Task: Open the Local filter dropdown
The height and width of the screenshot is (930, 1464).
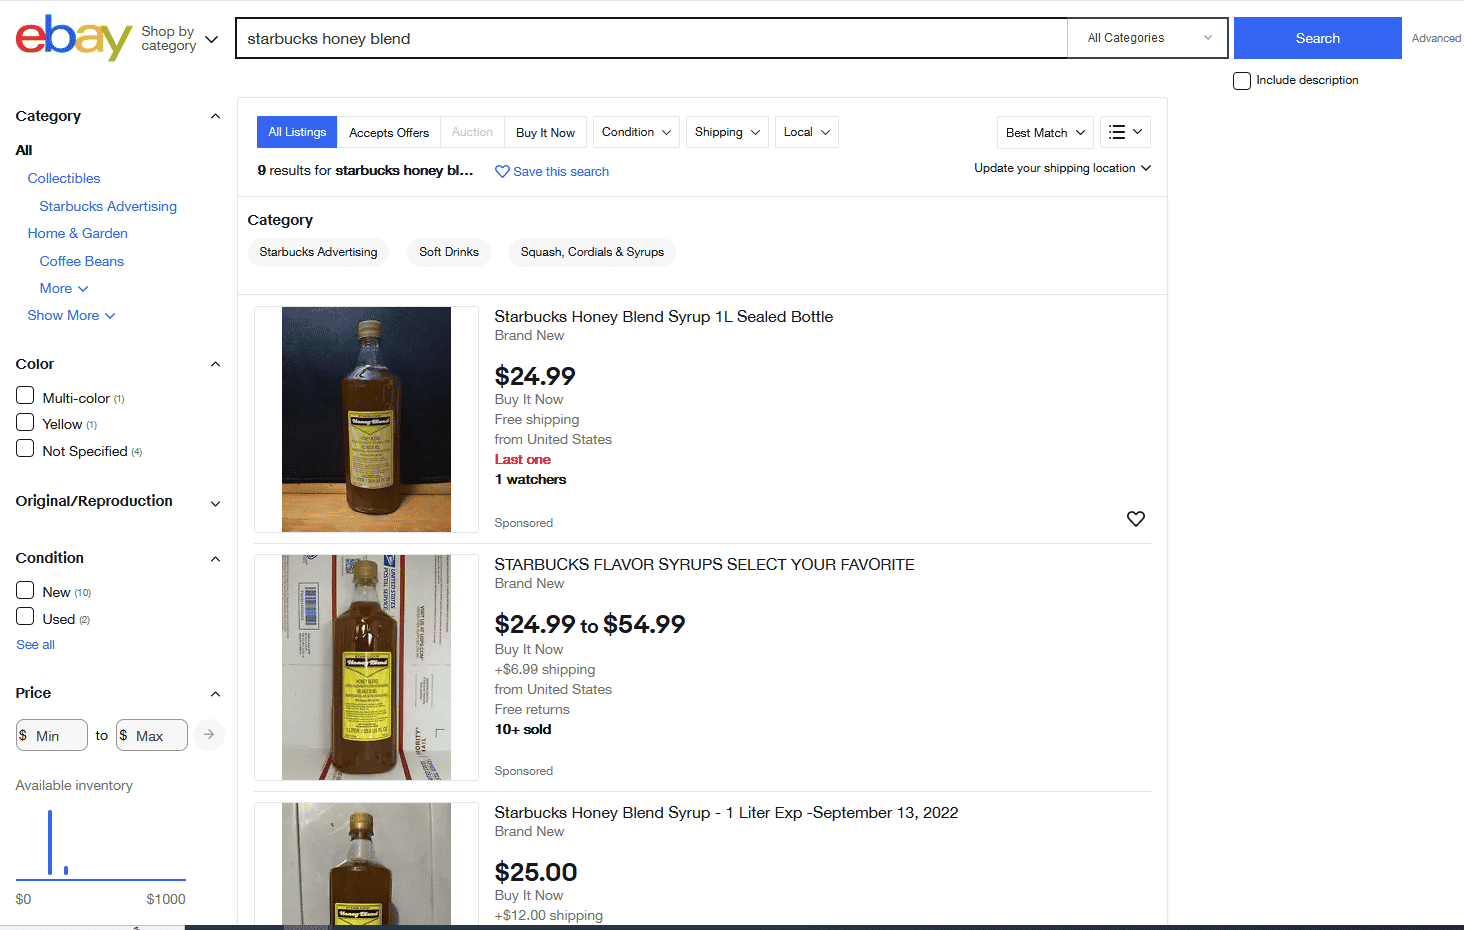Action: (806, 132)
